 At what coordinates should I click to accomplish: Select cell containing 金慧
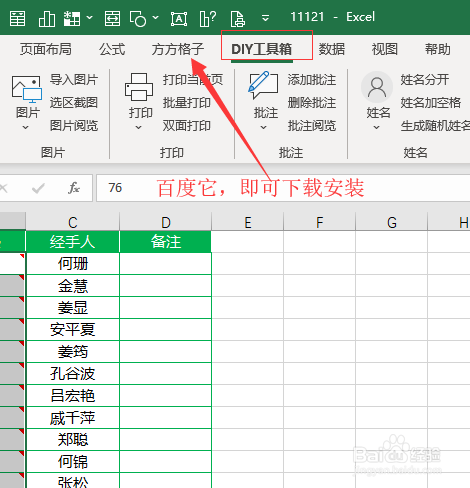(73, 286)
